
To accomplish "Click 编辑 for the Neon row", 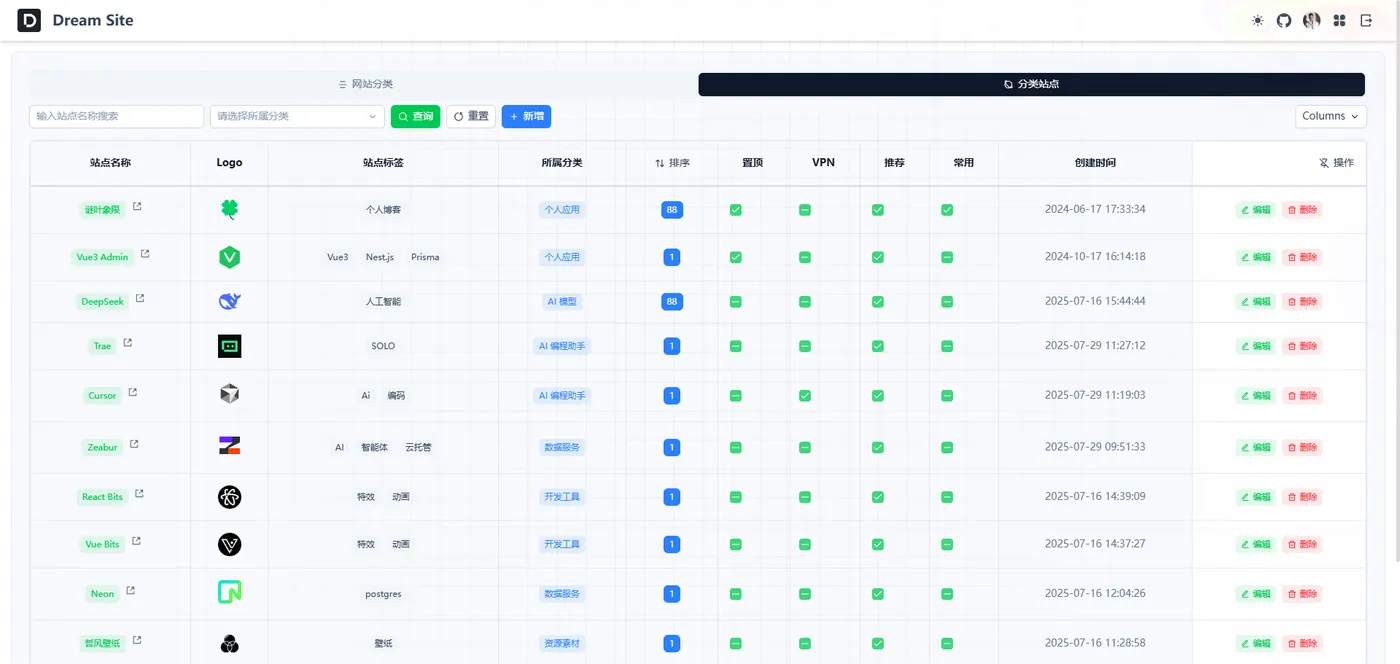I will coord(1255,594).
